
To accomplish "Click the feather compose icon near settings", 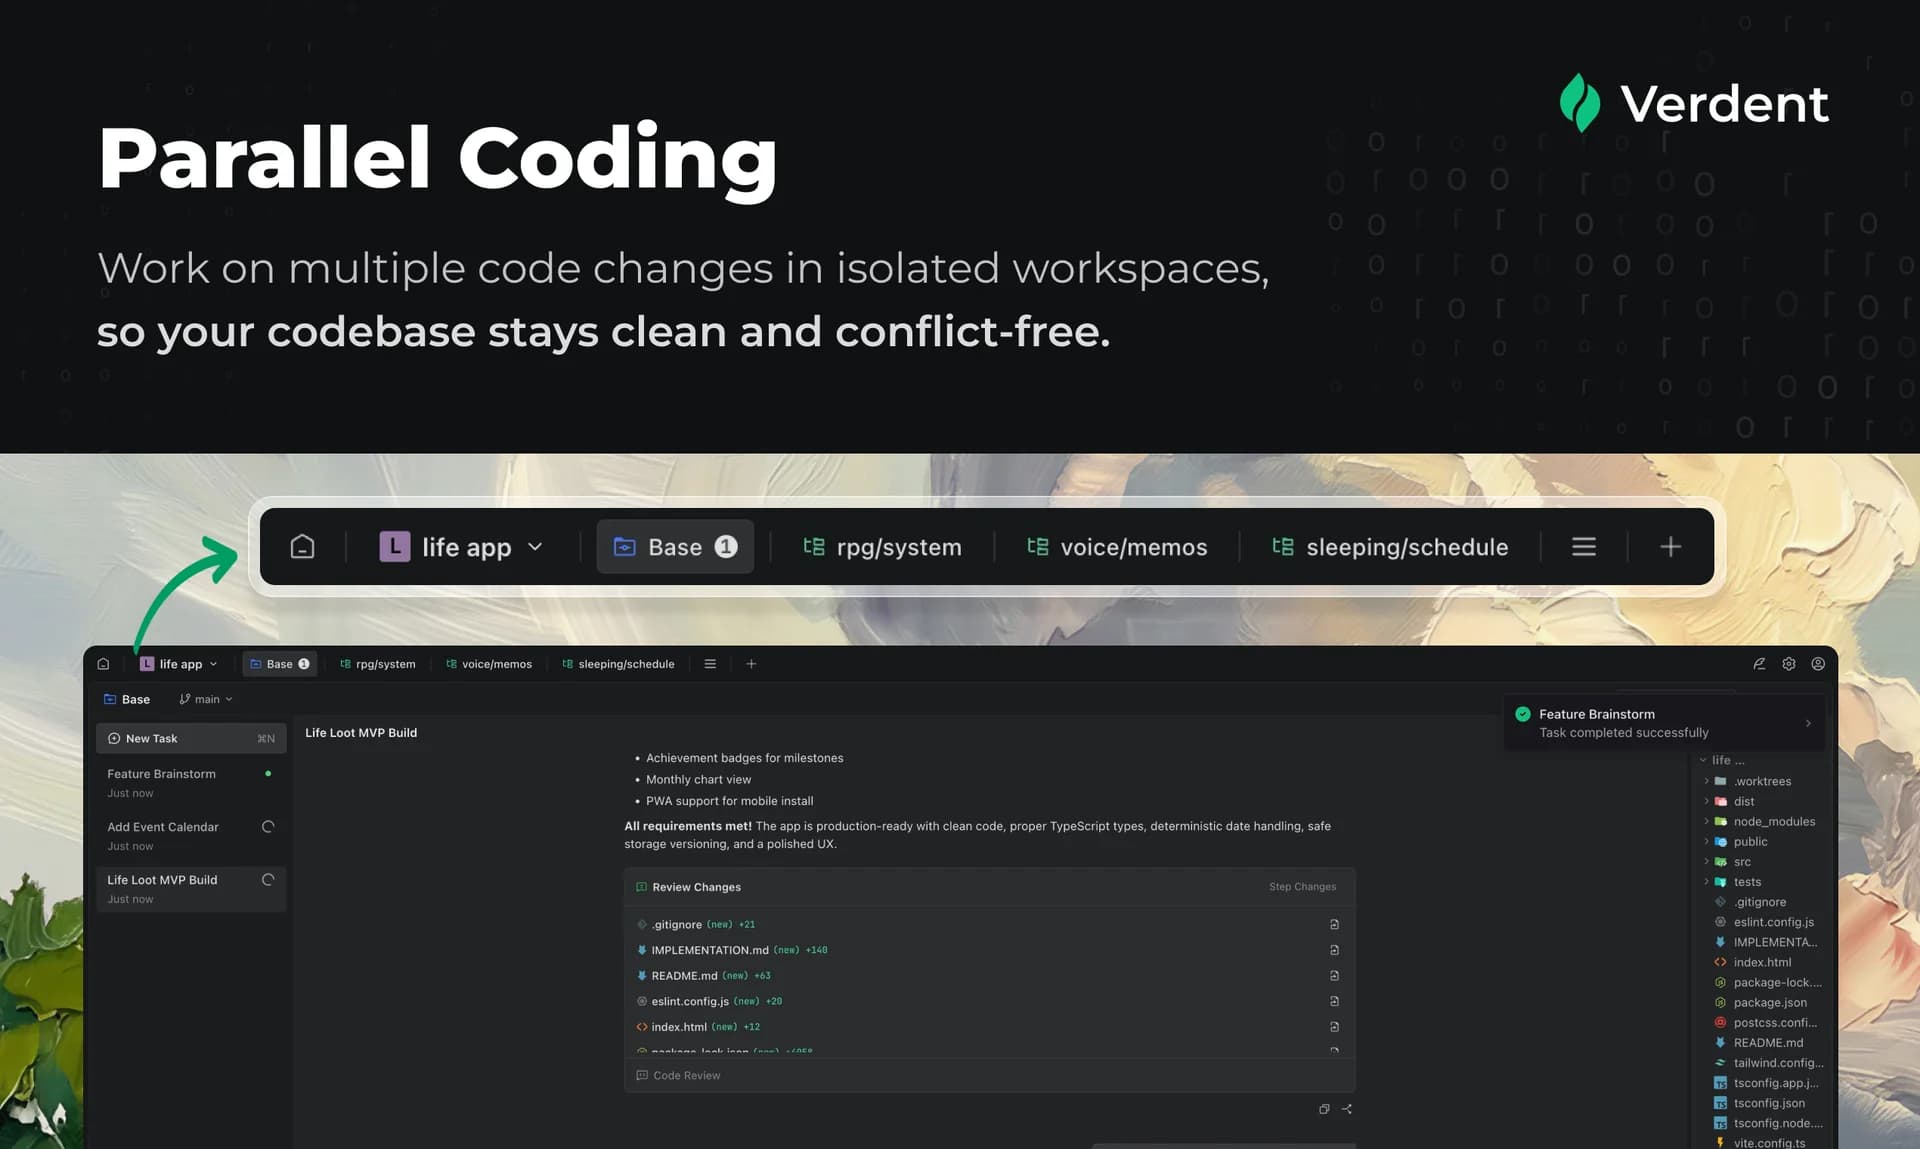I will pyautogui.click(x=1759, y=664).
